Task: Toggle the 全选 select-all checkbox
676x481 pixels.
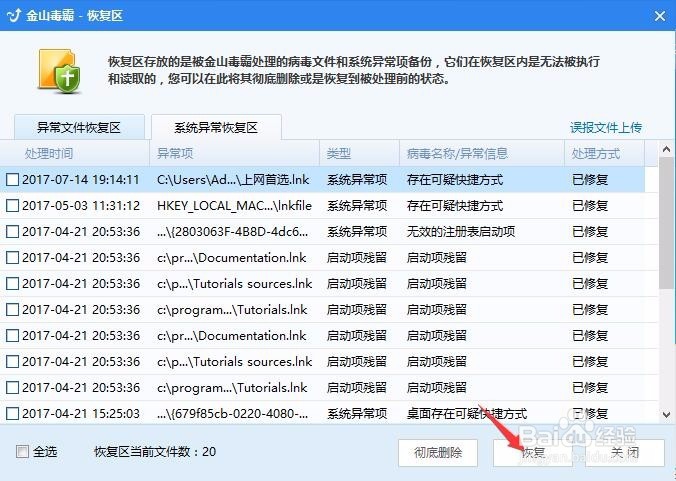Action: pos(22,452)
